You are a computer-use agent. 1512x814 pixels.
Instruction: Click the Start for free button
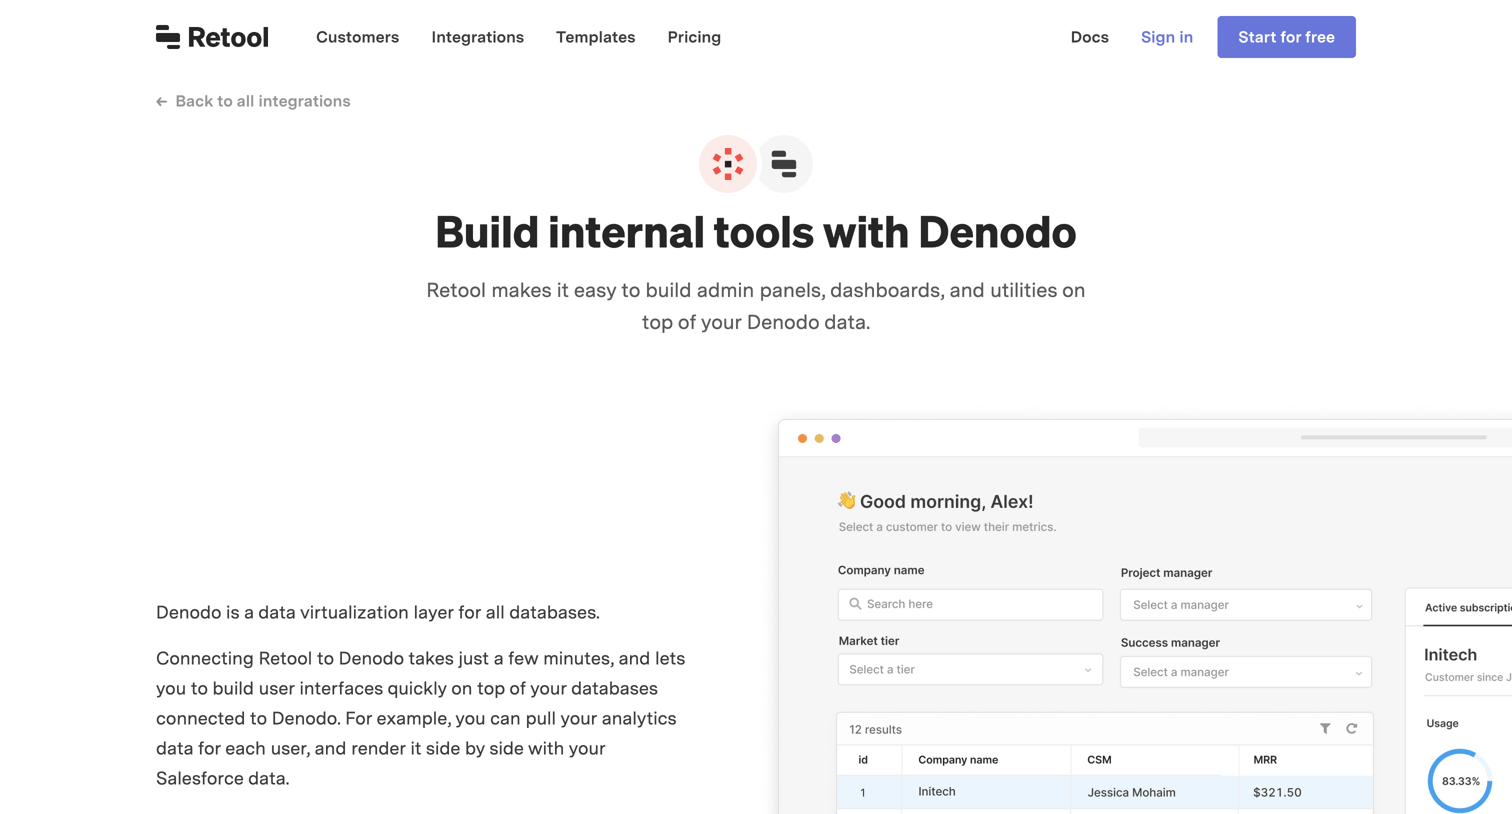click(x=1286, y=37)
